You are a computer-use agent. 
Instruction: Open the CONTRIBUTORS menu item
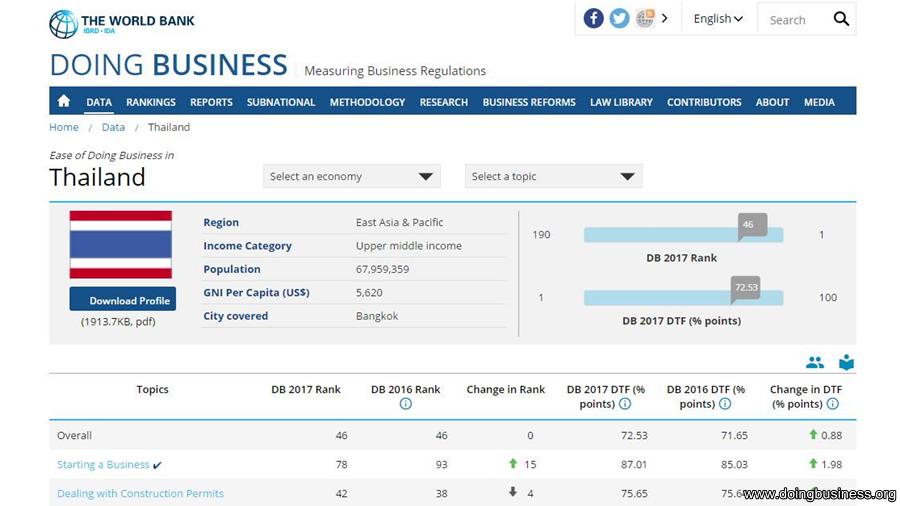pyautogui.click(x=704, y=102)
